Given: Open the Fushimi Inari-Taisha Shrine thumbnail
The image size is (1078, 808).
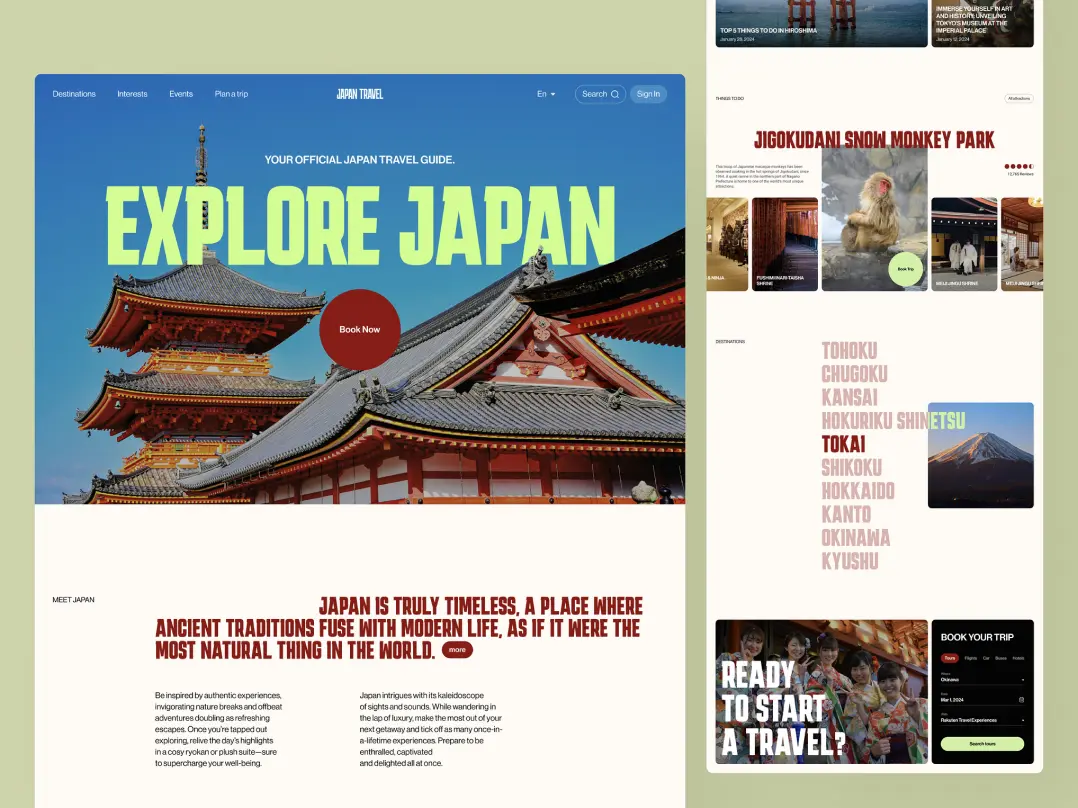Looking at the screenshot, I should click(785, 244).
